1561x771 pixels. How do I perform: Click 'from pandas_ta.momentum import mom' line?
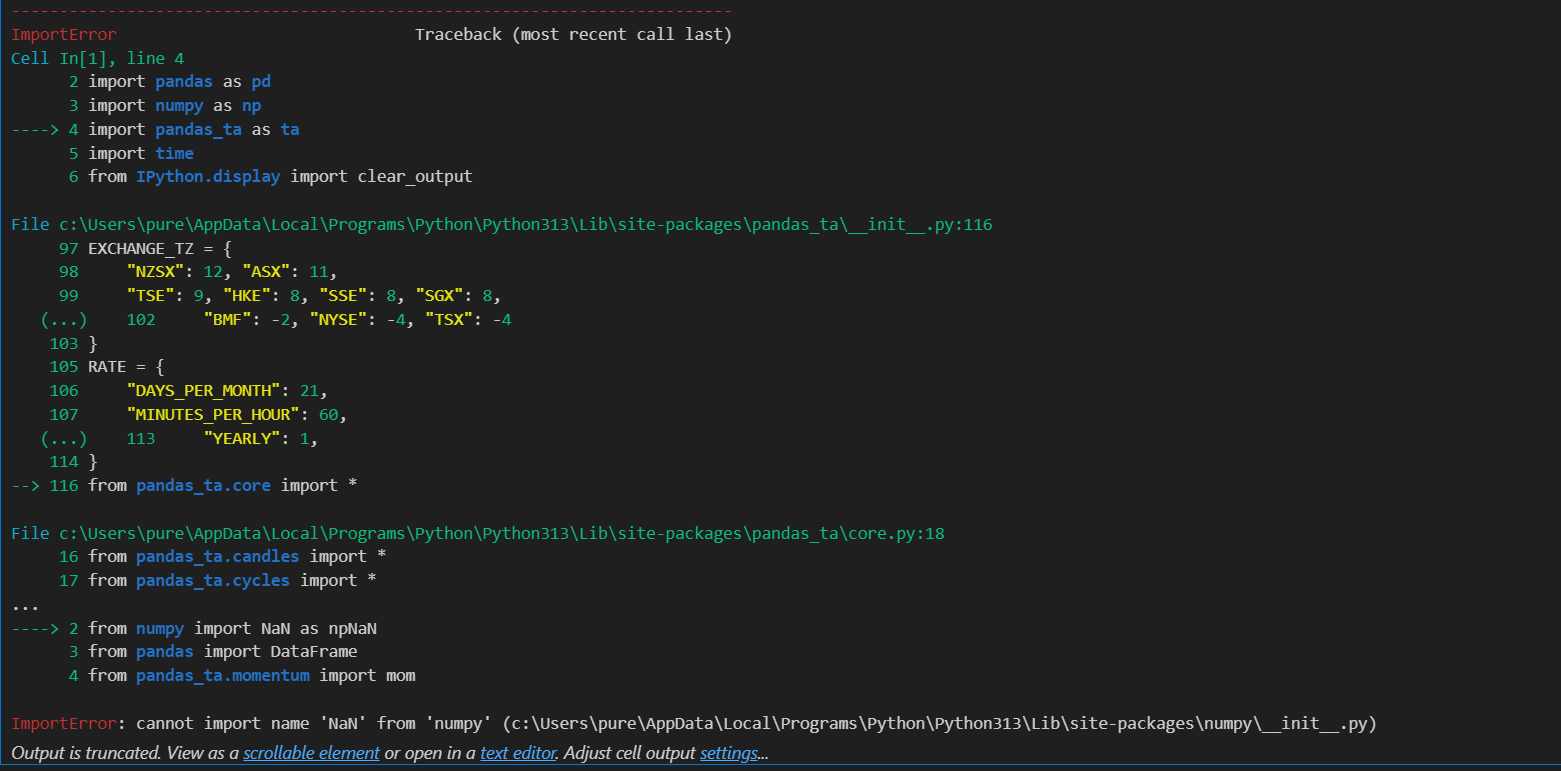tap(252, 676)
